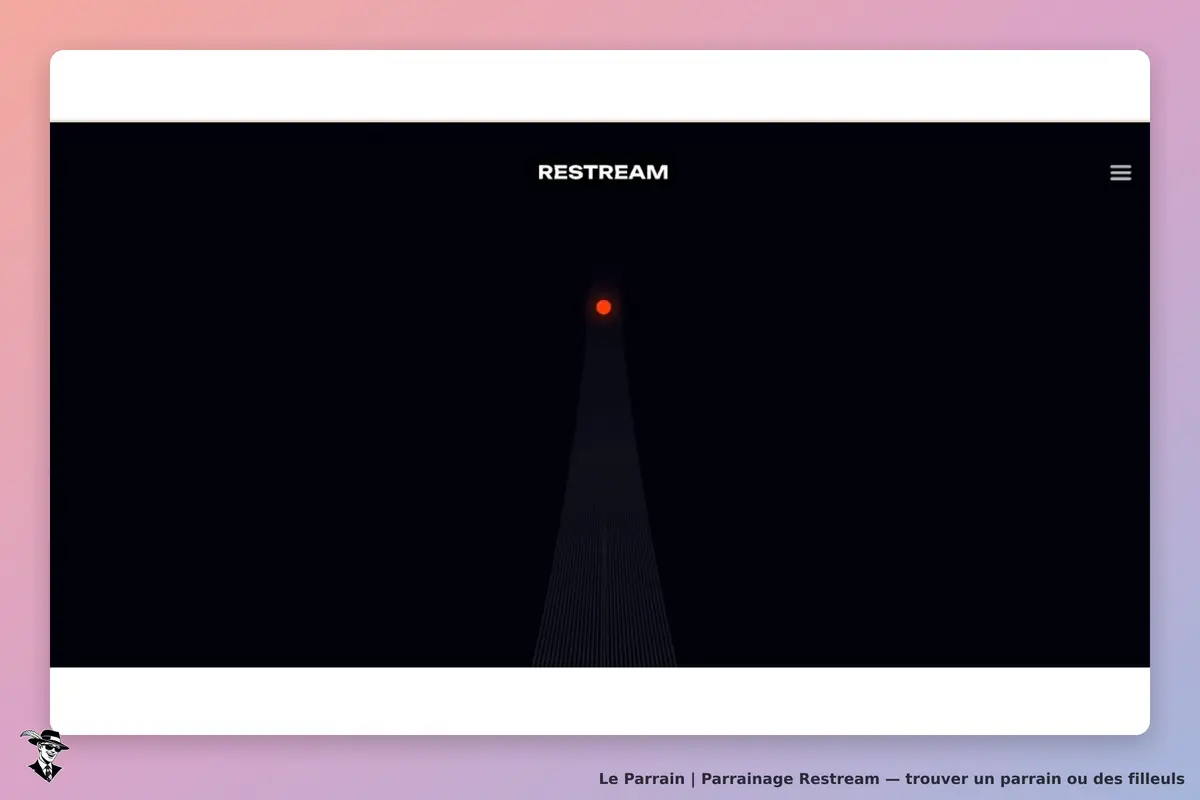Open the hamburger menu icon
The height and width of the screenshot is (800, 1200).
click(x=1120, y=173)
